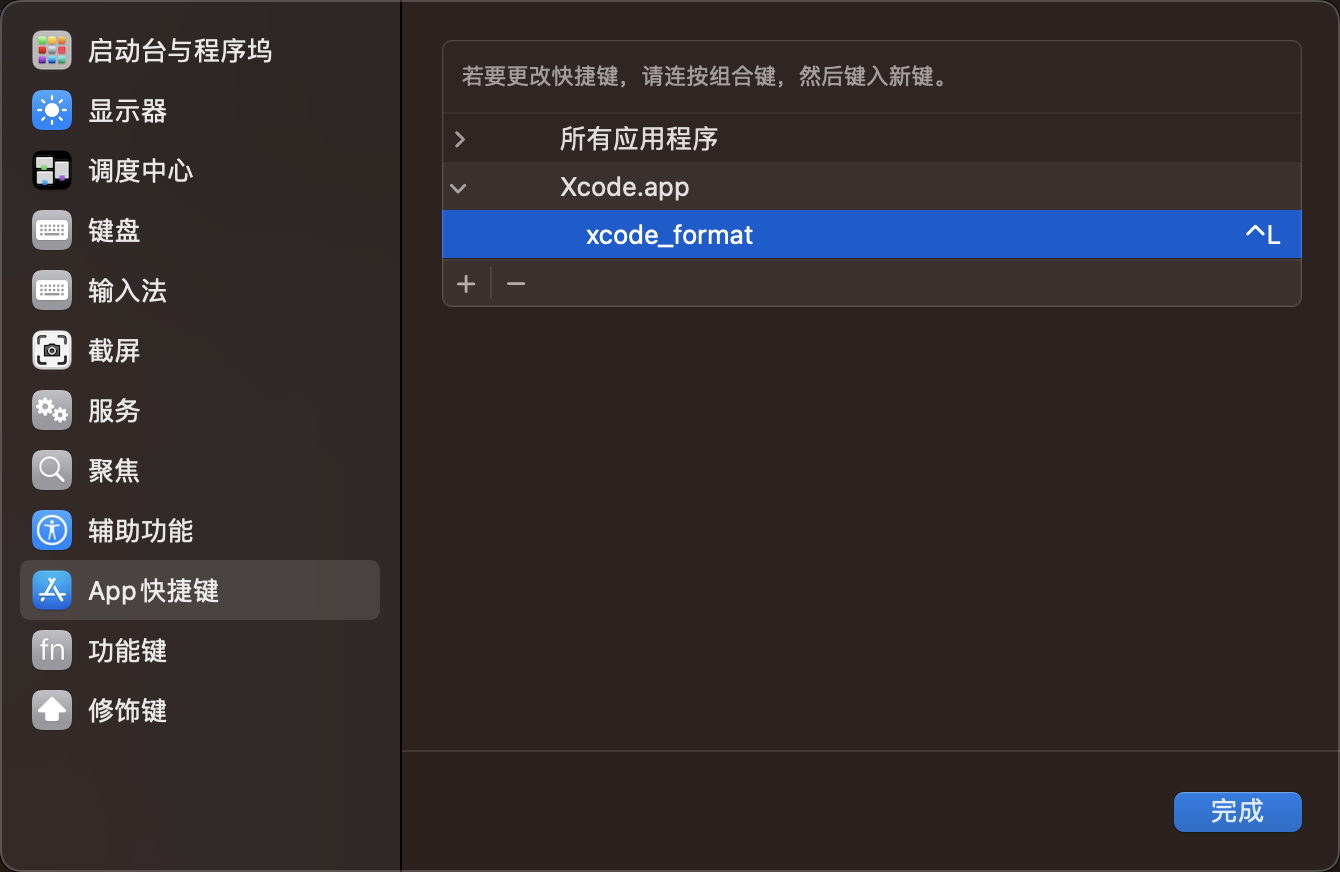Screen dimensions: 1340x872
Task: Switch to 输入法 section
Action: click(x=127, y=291)
